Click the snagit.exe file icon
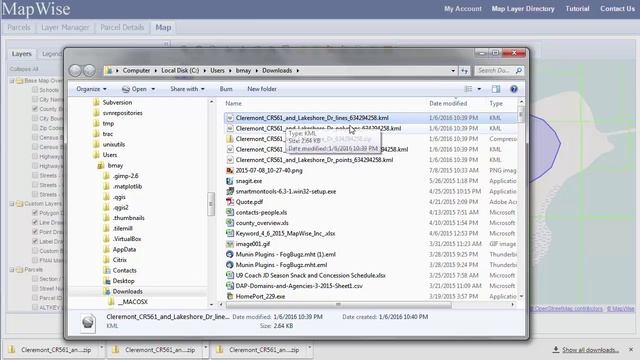640x360 pixels. tap(230, 181)
